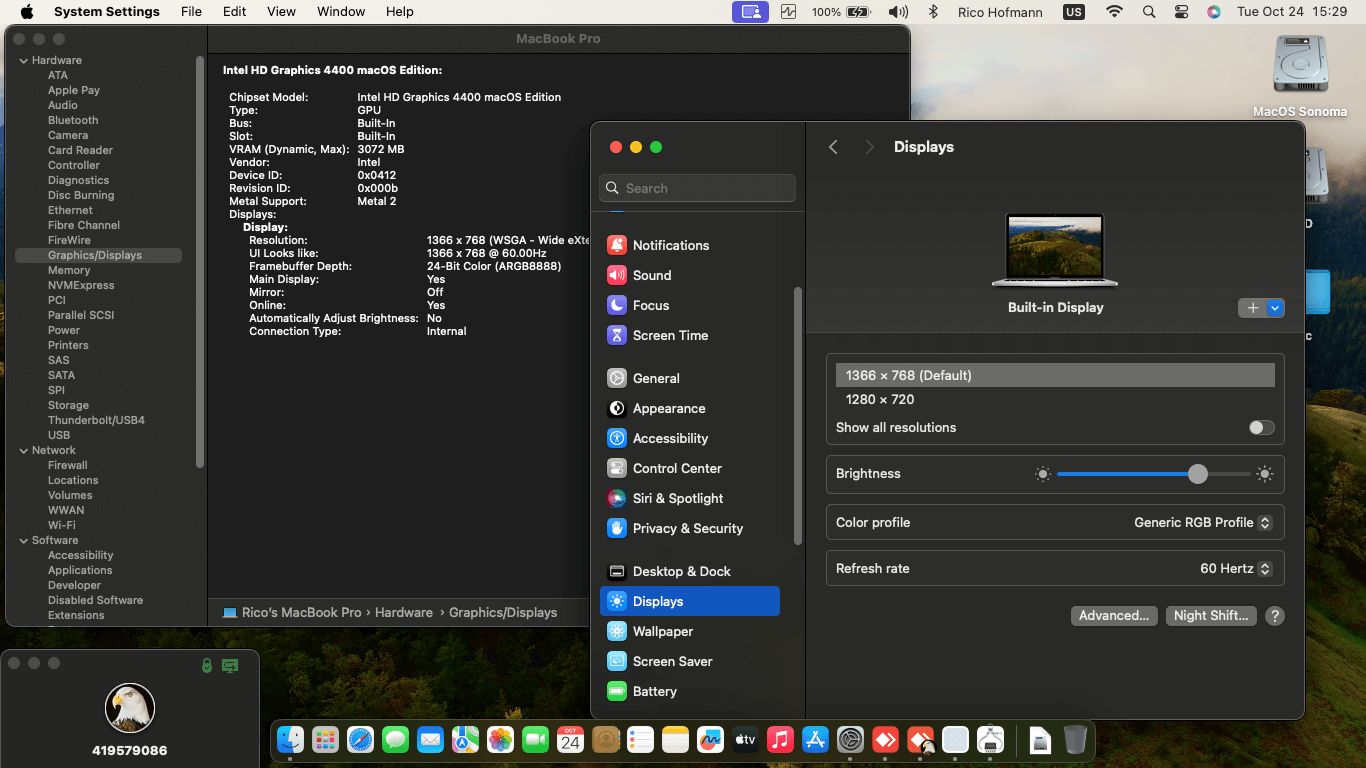Open the Edit menu
Image resolution: width=1366 pixels, height=768 pixels.
(234, 12)
